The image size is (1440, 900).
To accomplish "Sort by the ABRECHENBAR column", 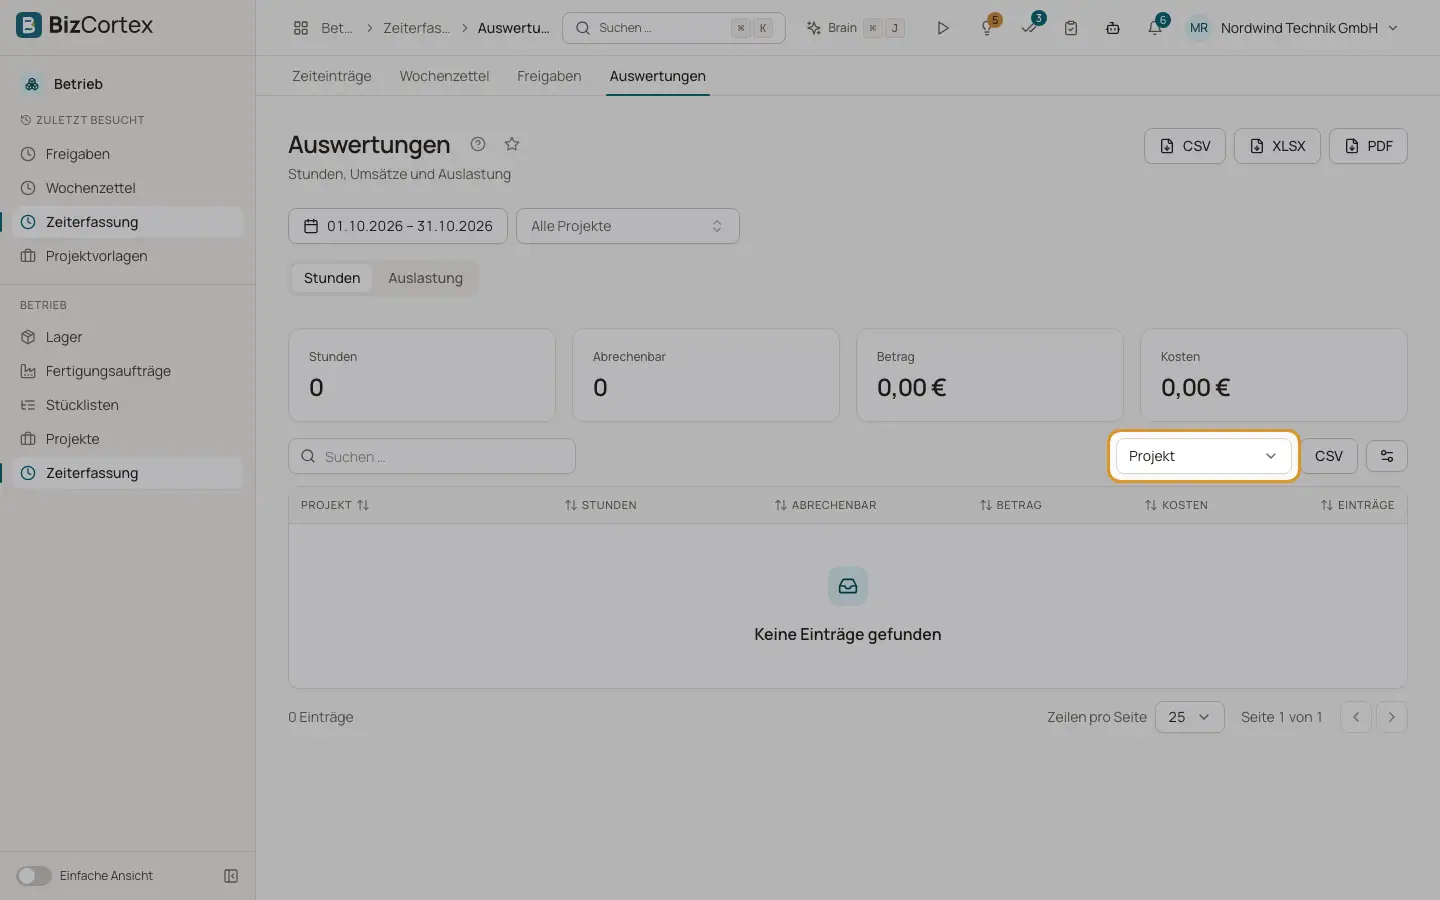I will click(825, 505).
